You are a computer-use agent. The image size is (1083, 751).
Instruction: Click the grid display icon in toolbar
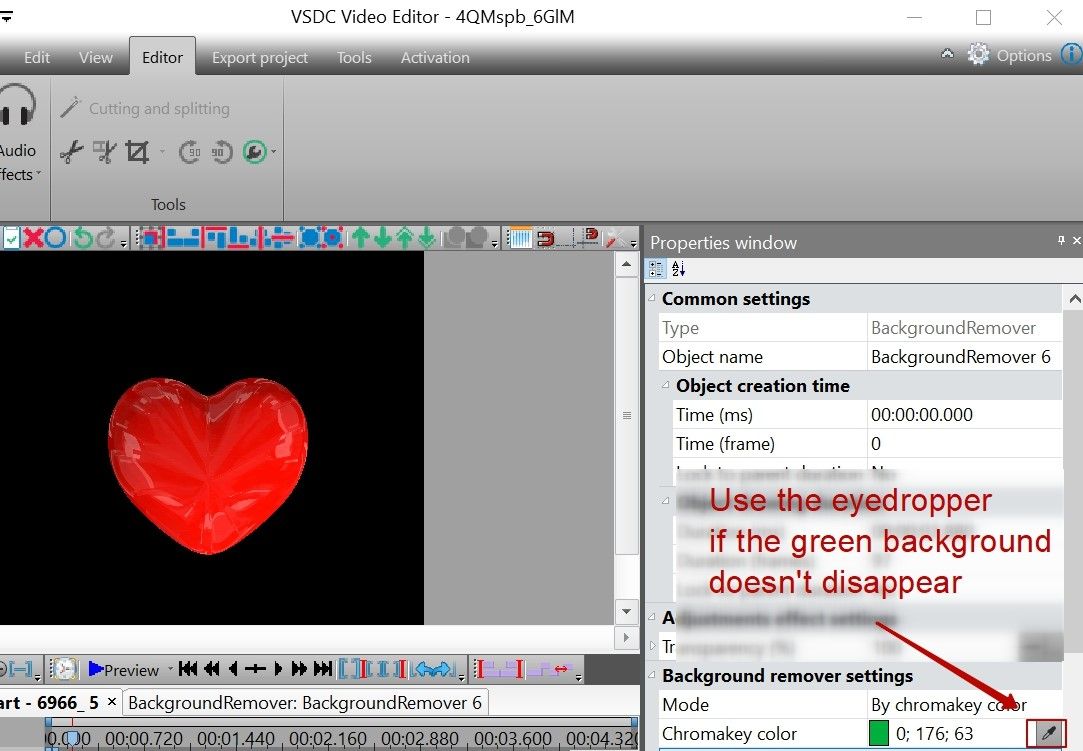point(519,238)
